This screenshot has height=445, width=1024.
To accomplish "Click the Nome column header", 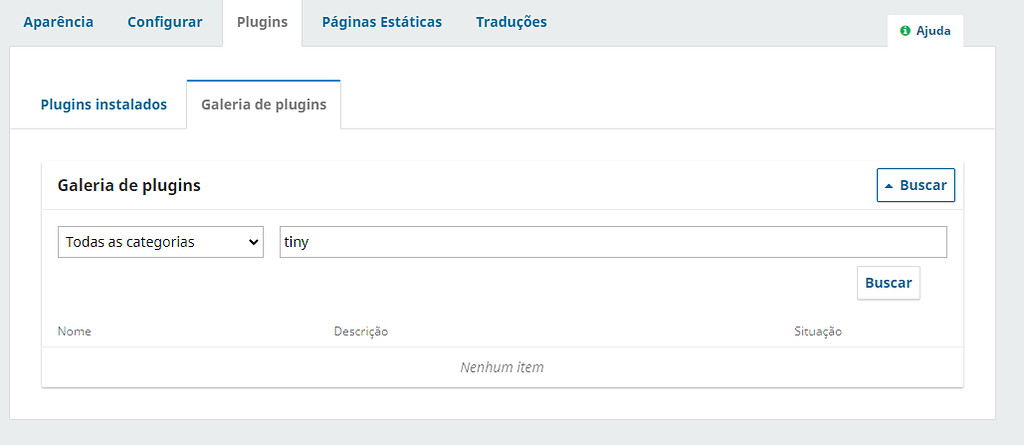I will point(74,331).
